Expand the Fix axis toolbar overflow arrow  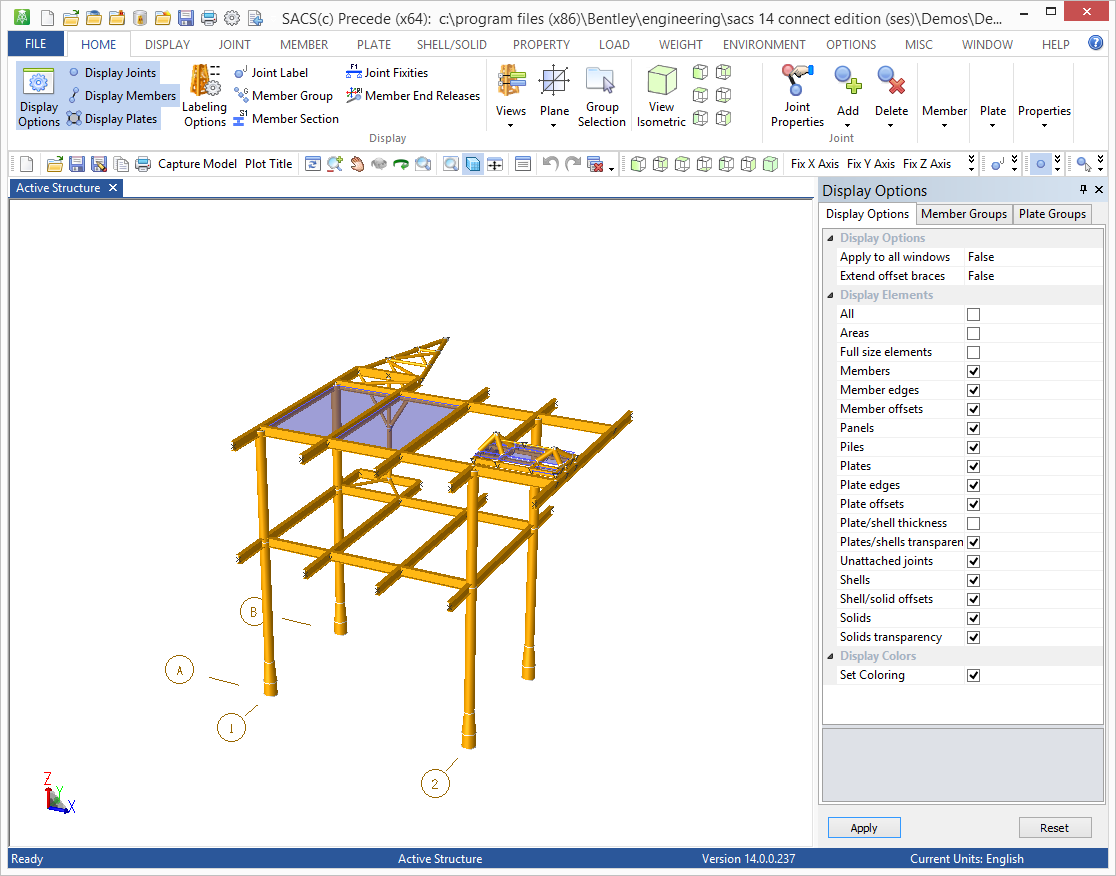[x=971, y=164]
